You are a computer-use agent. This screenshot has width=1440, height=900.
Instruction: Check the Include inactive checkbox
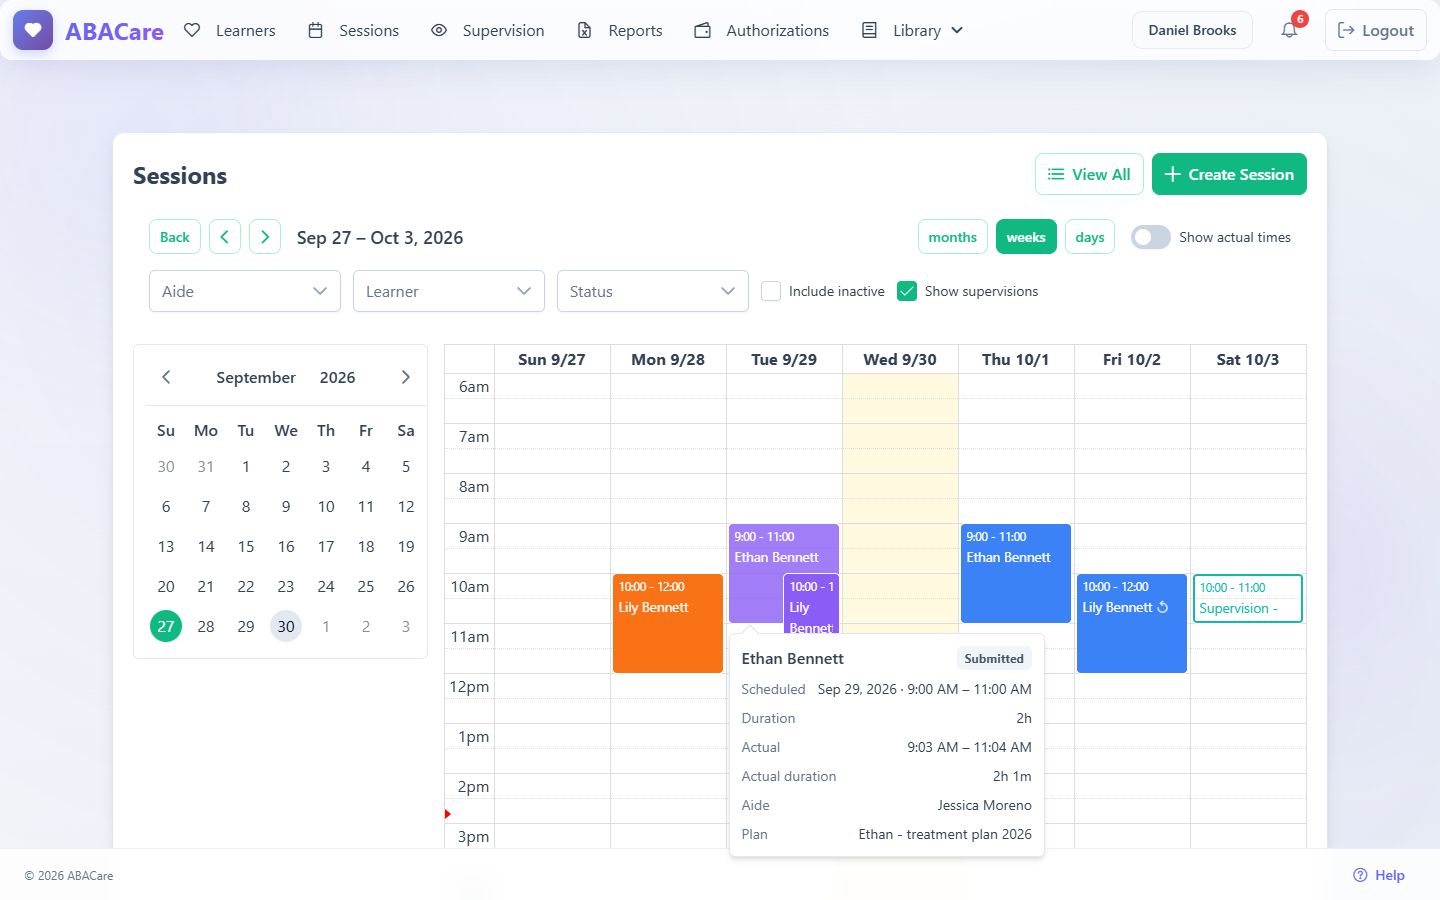click(771, 291)
